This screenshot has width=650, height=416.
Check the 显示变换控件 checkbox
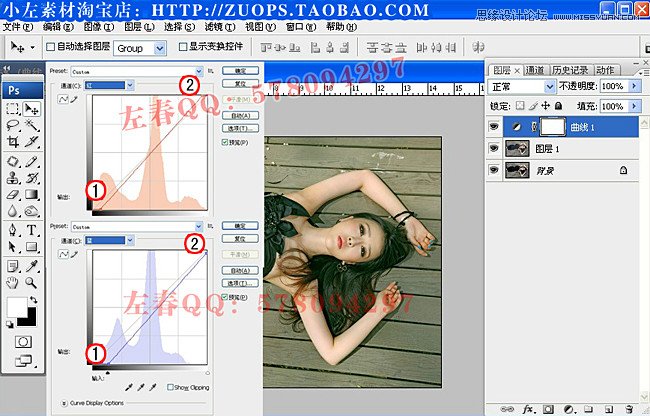tap(182, 47)
